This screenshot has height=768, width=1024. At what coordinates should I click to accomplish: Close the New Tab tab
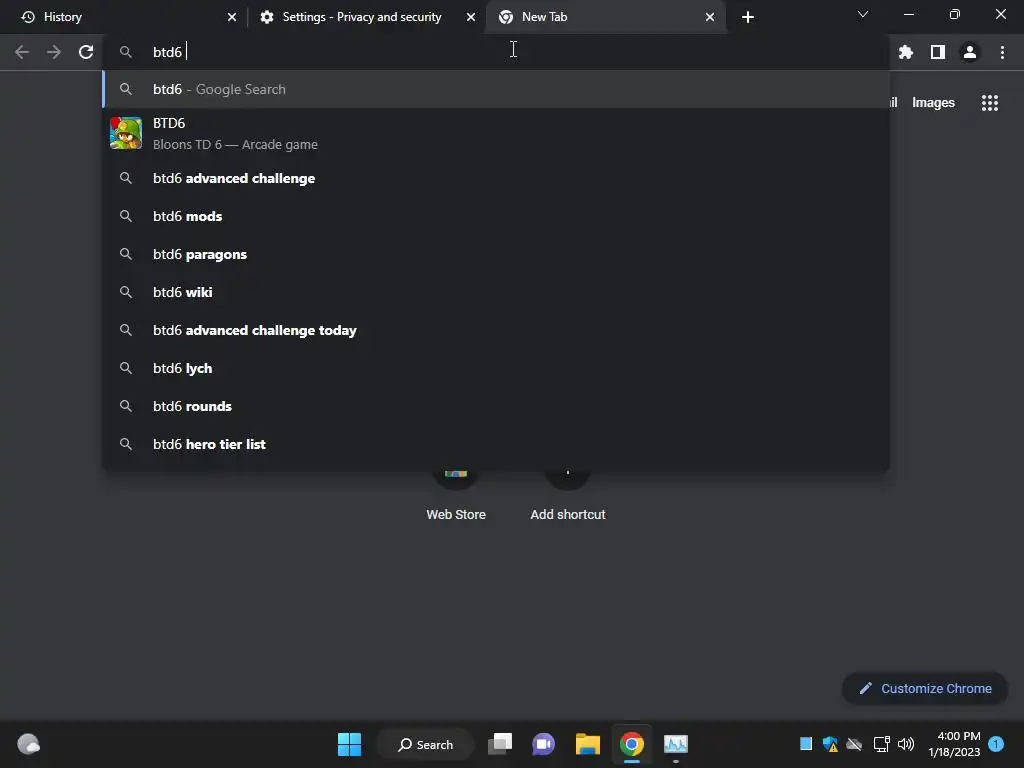point(710,17)
